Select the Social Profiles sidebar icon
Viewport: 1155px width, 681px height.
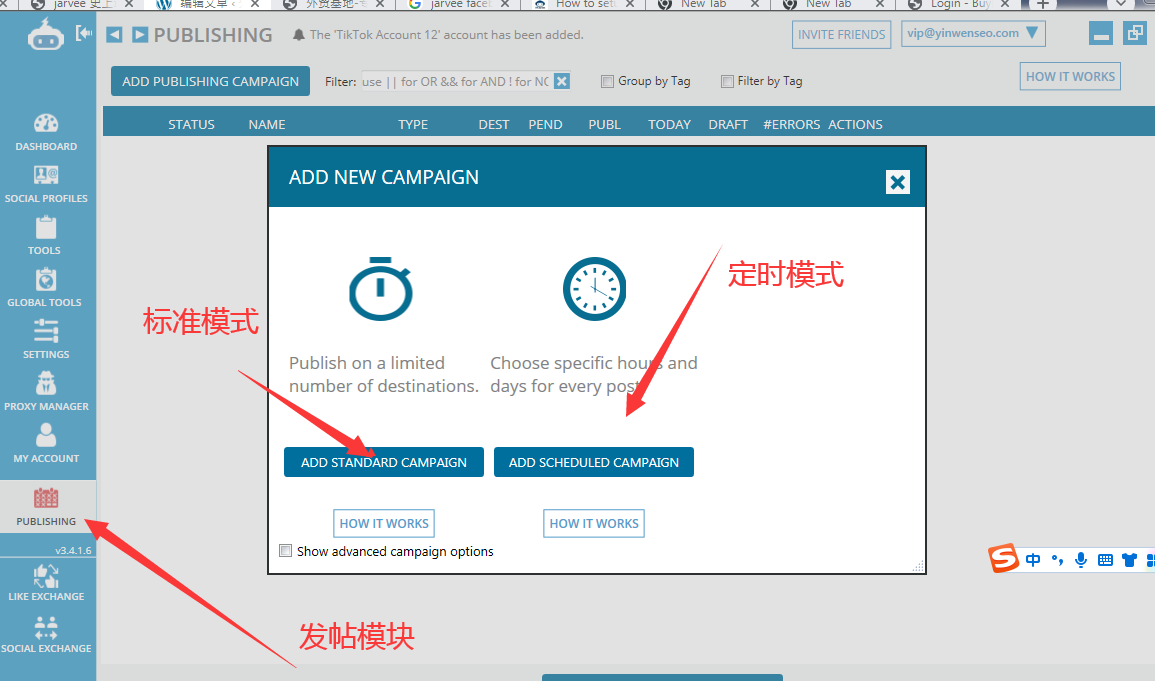[46, 185]
